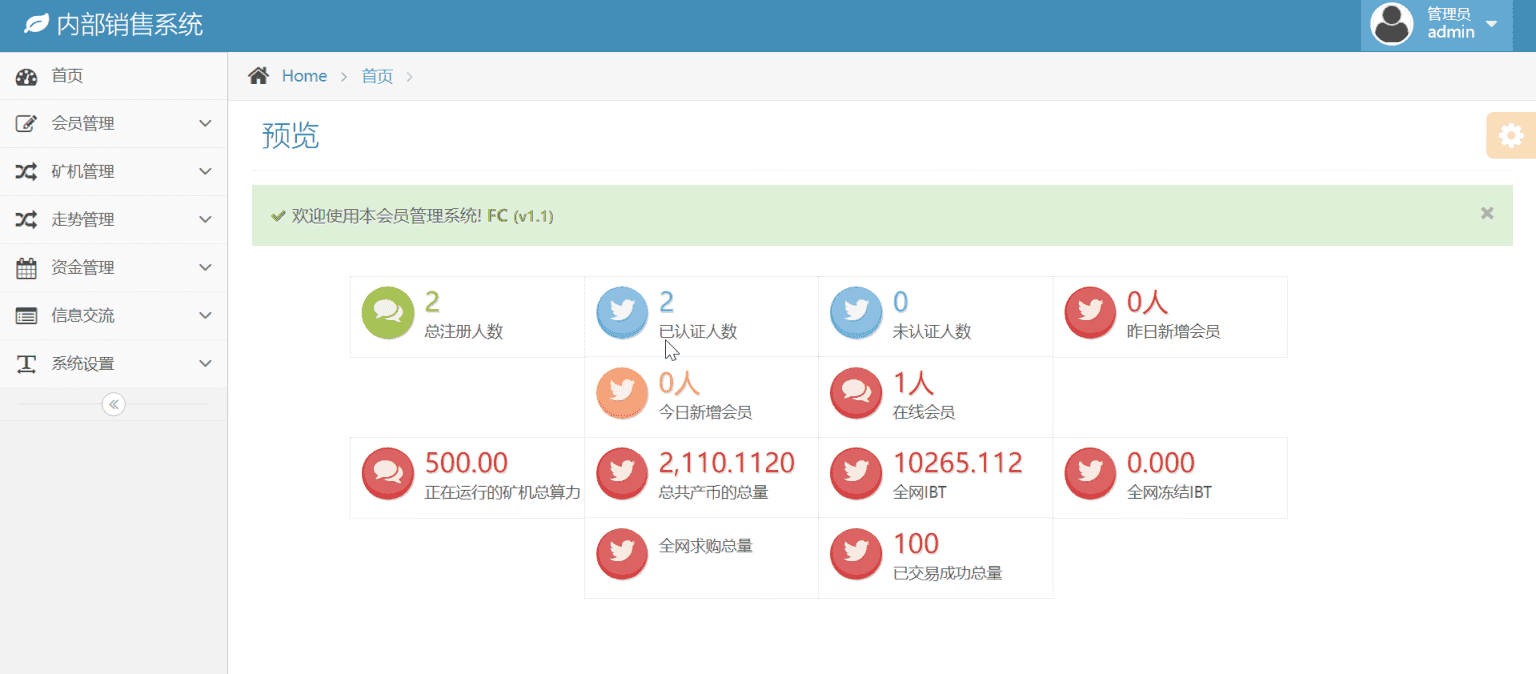The image size is (1536, 674).
Task: Open 资金管理 sidebar menu item
Action: (114, 268)
